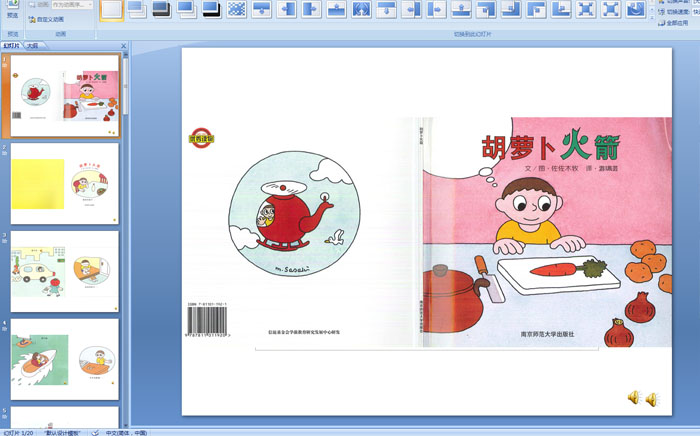Image resolution: width=700 pixels, height=436 pixels.
Task: Select slide 1 thumbnail
Action: point(65,96)
